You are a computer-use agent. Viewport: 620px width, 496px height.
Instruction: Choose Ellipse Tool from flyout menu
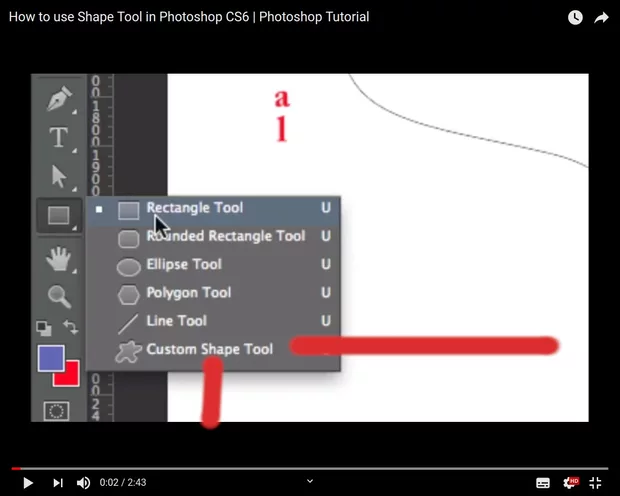click(x=214, y=265)
